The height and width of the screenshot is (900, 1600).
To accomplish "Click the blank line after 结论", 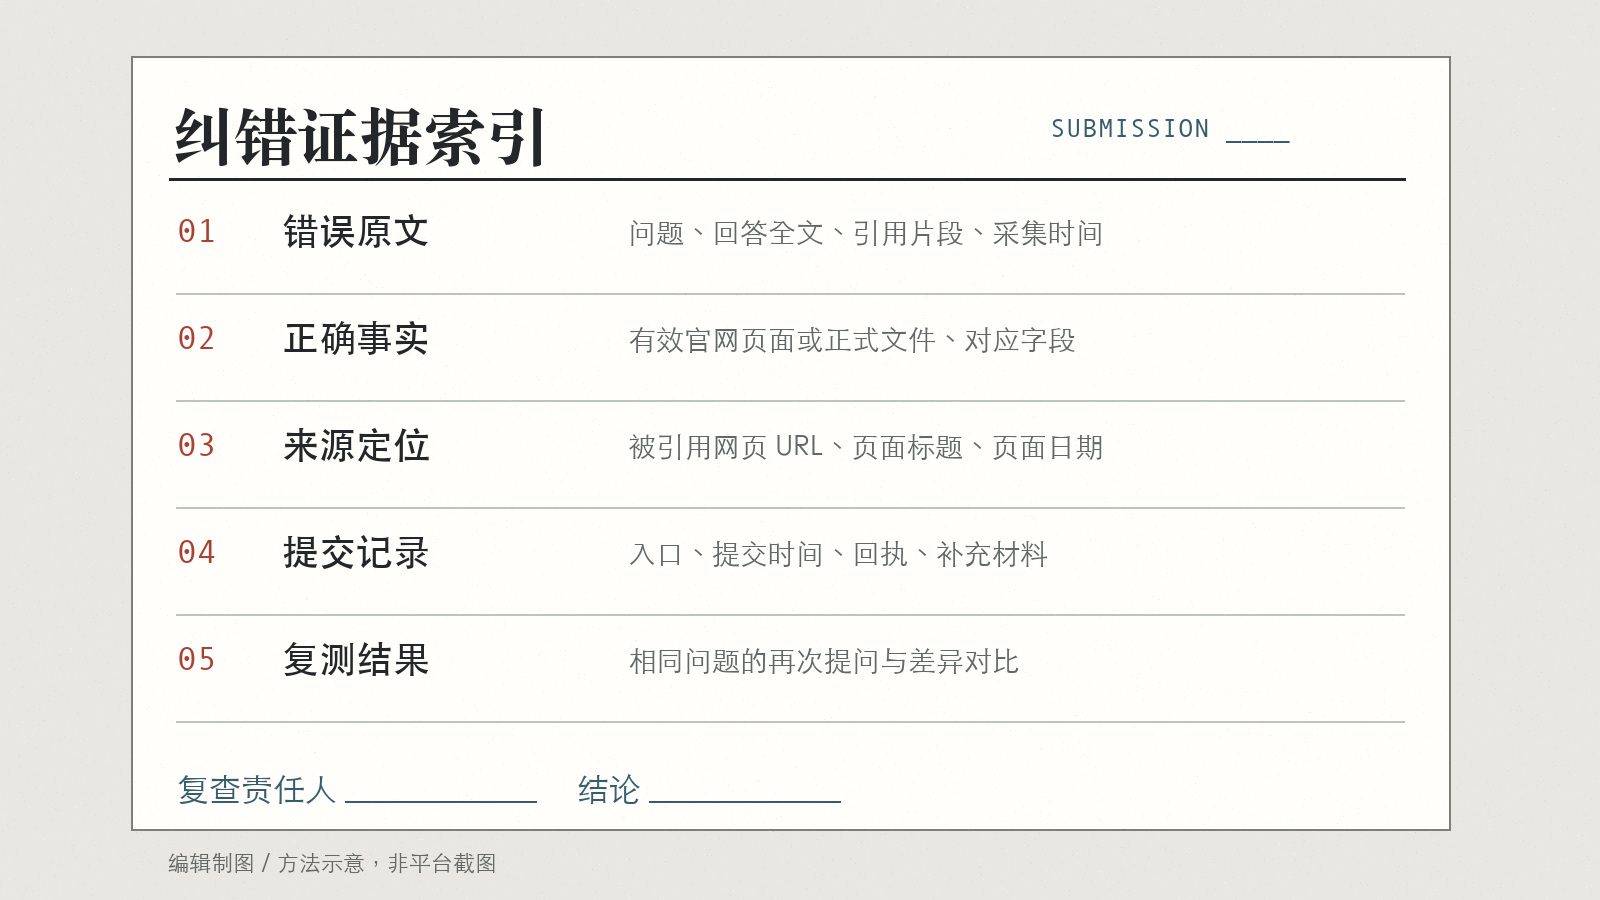I will tap(745, 800).
